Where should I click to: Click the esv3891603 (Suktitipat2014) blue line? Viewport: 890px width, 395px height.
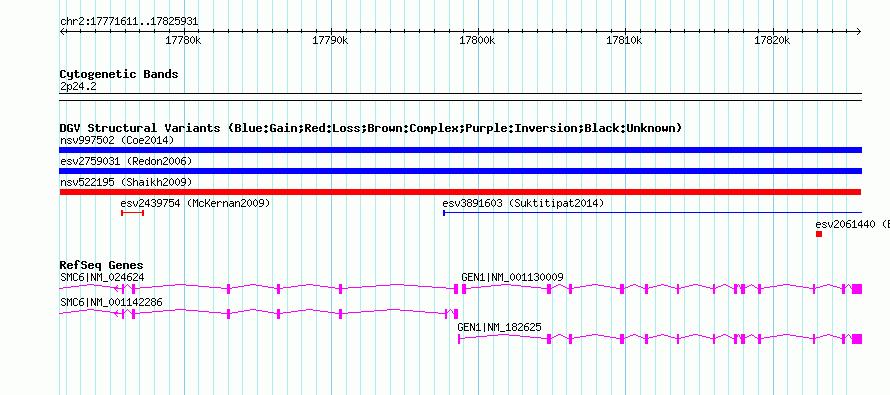point(652,213)
